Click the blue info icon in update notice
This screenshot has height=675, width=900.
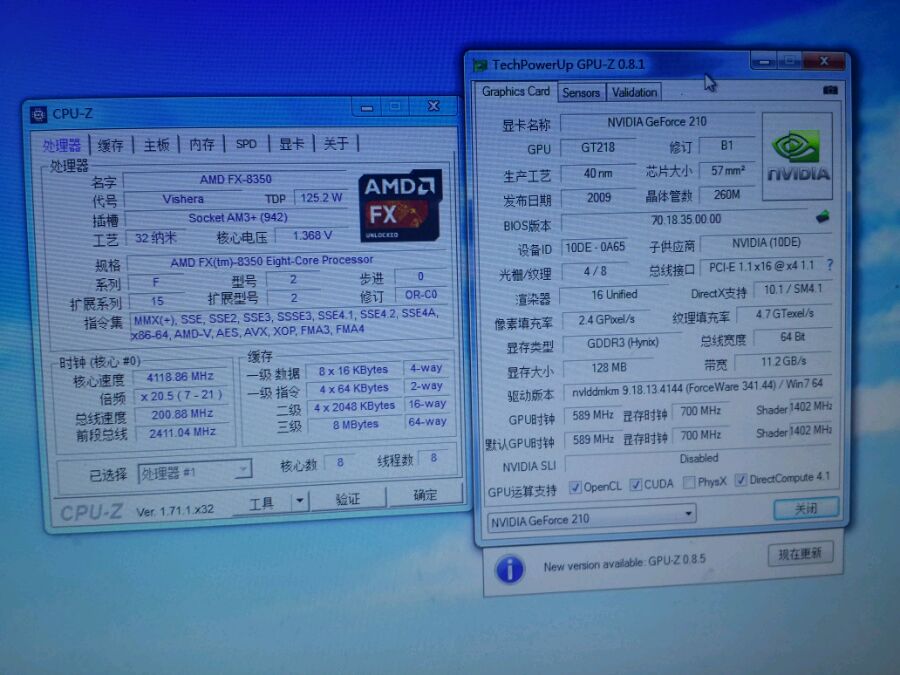click(510, 569)
